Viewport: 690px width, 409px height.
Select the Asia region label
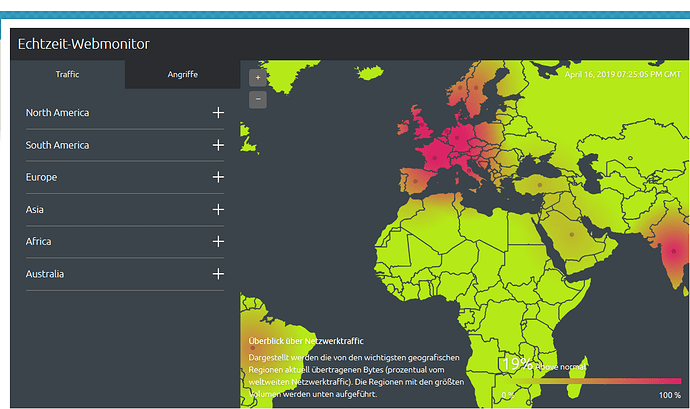click(x=35, y=210)
